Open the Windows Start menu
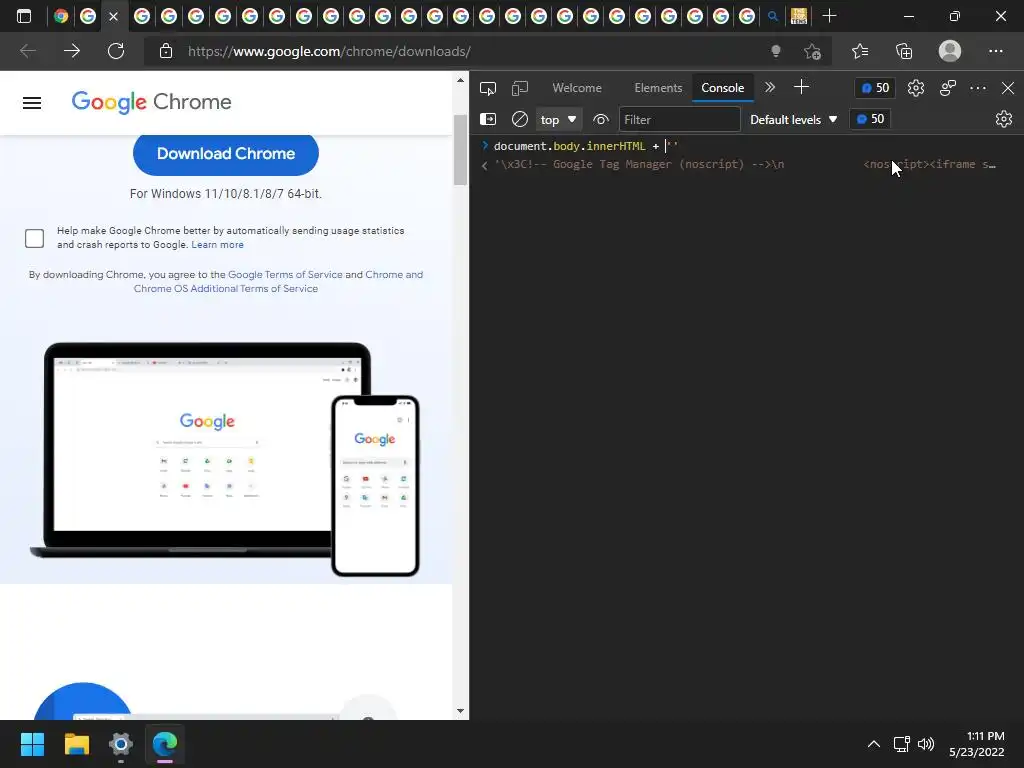Viewport: 1024px width, 768px height. coord(32,744)
